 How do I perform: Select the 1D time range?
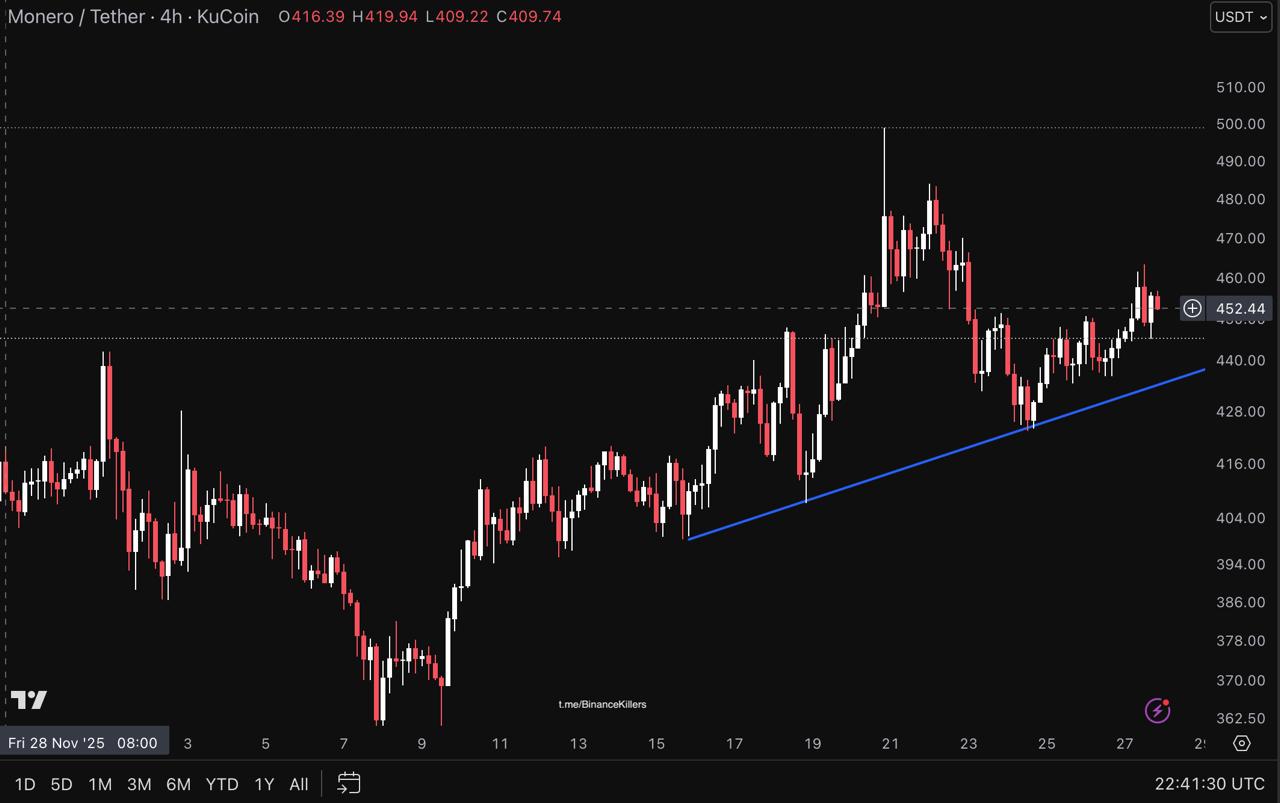[x=25, y=784]
